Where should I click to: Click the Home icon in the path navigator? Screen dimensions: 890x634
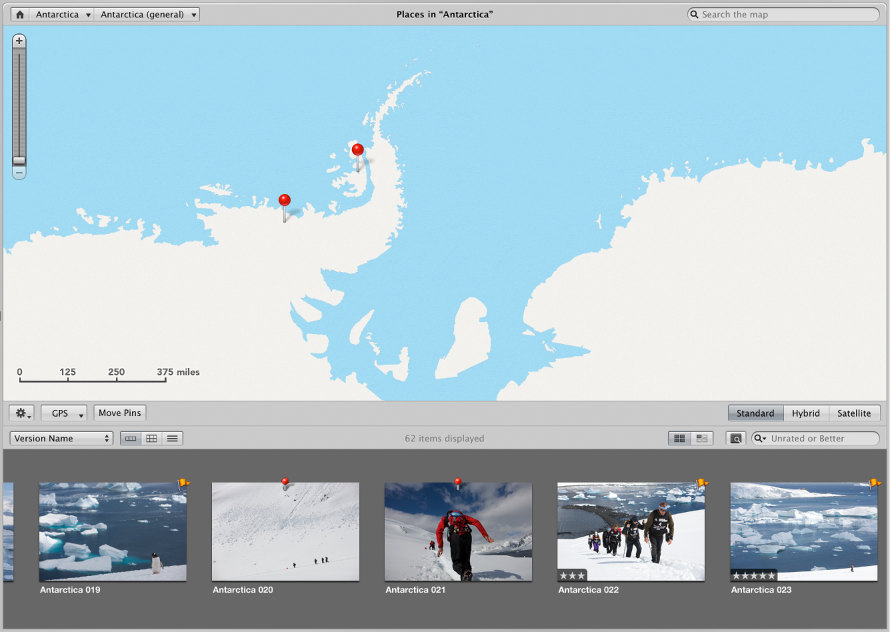click(x=19, y=14)
